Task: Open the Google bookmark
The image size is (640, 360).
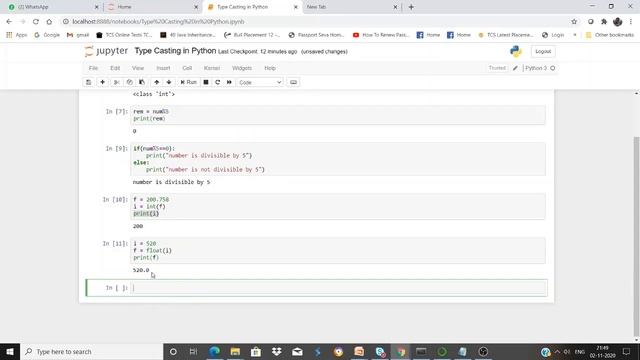Action: pos(47,35)
